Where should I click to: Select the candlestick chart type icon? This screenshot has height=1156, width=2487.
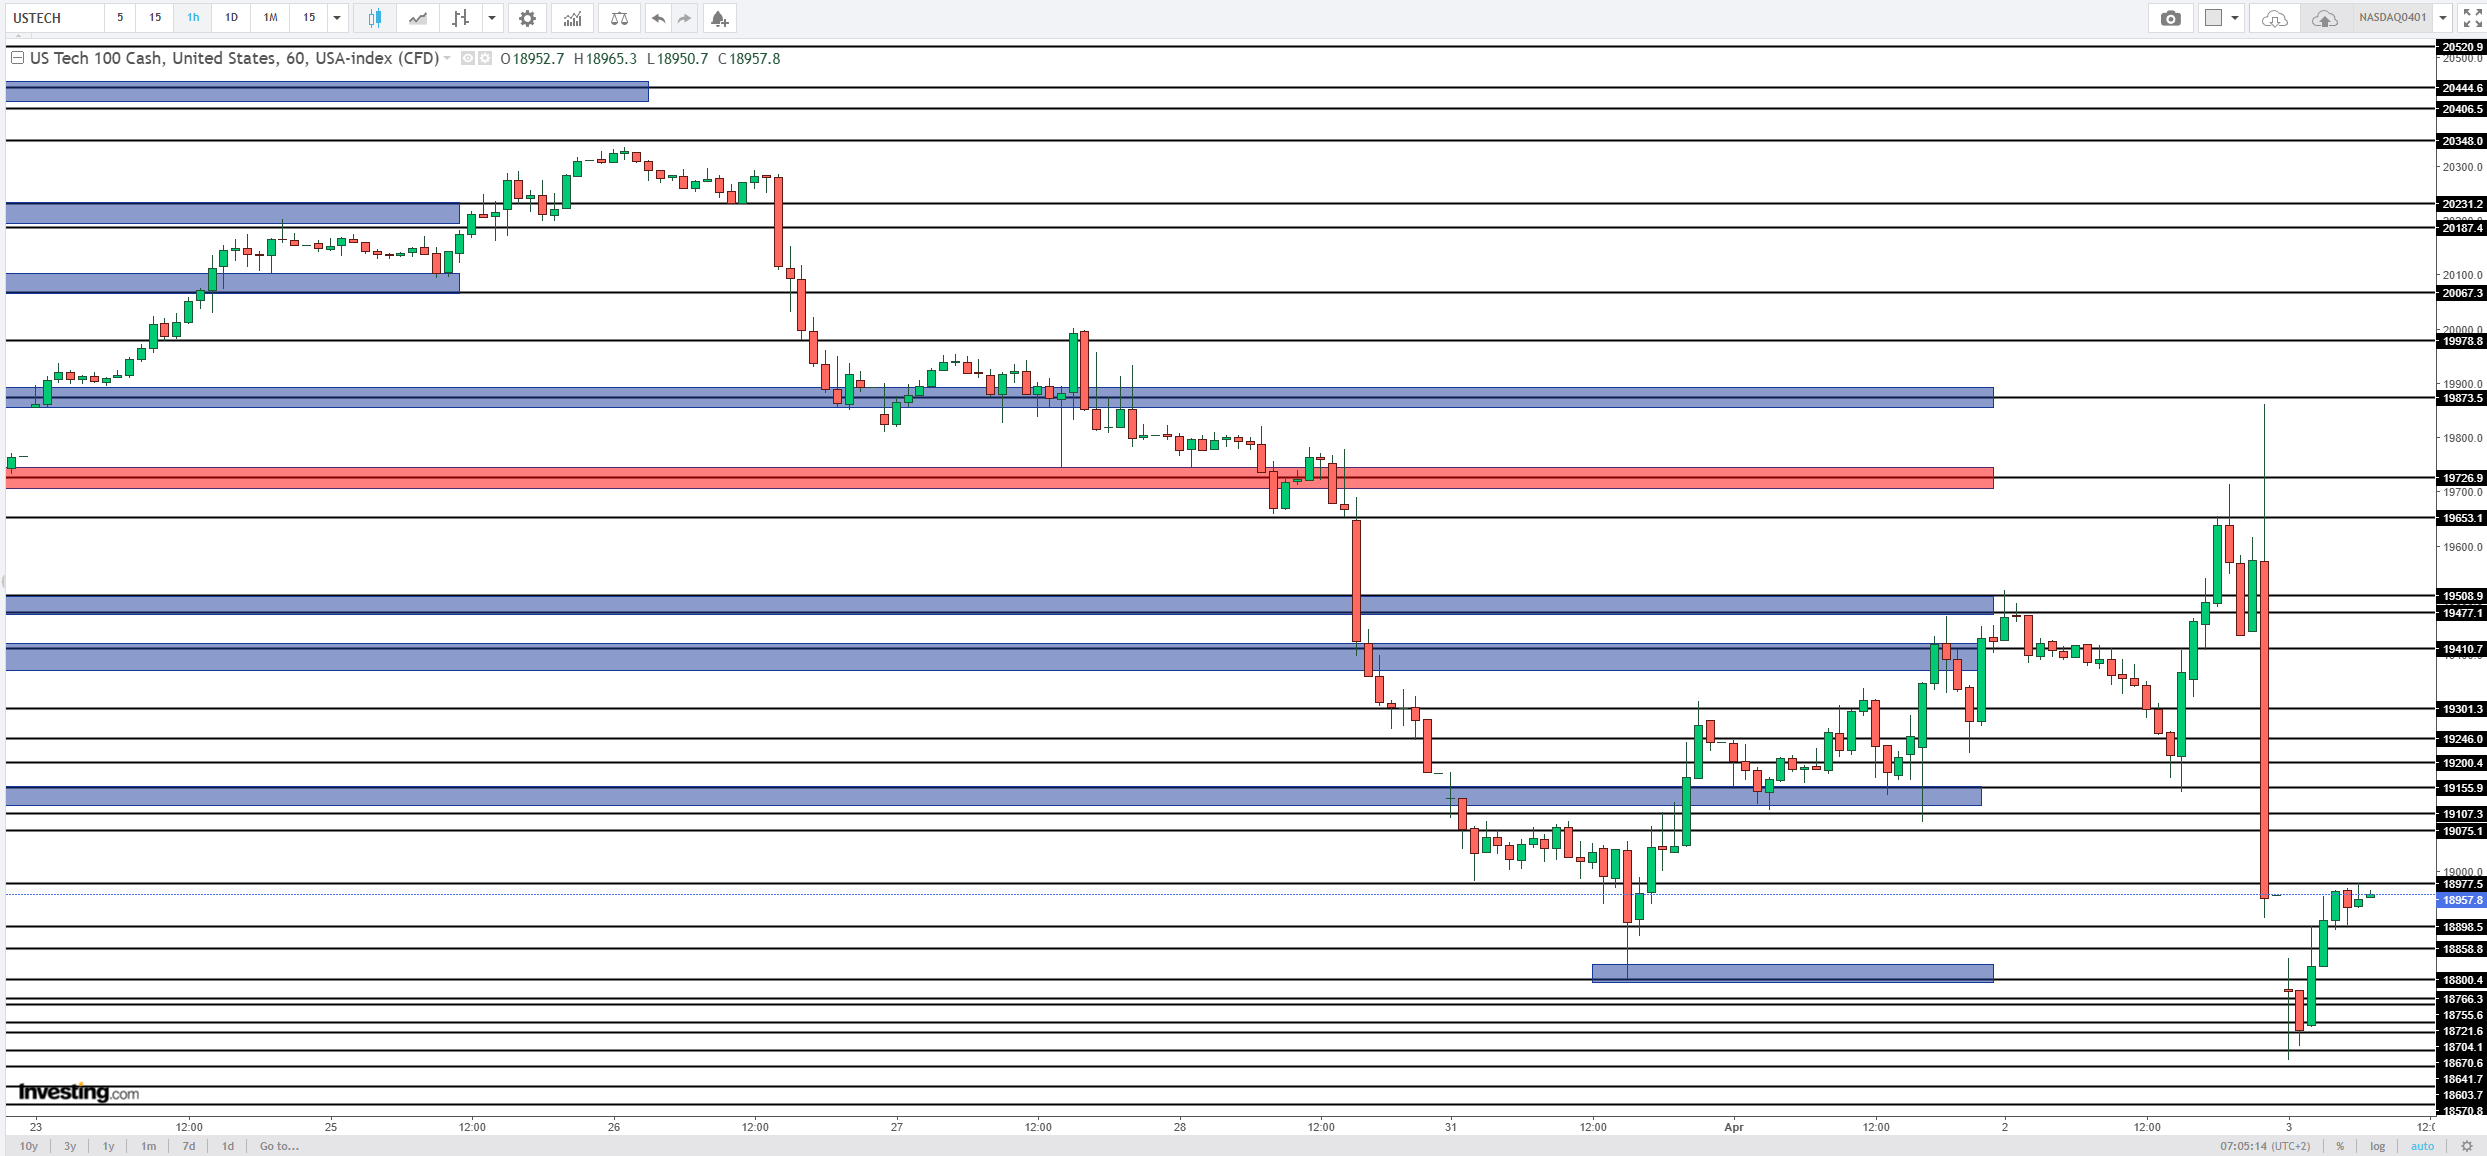click(375, 18)
